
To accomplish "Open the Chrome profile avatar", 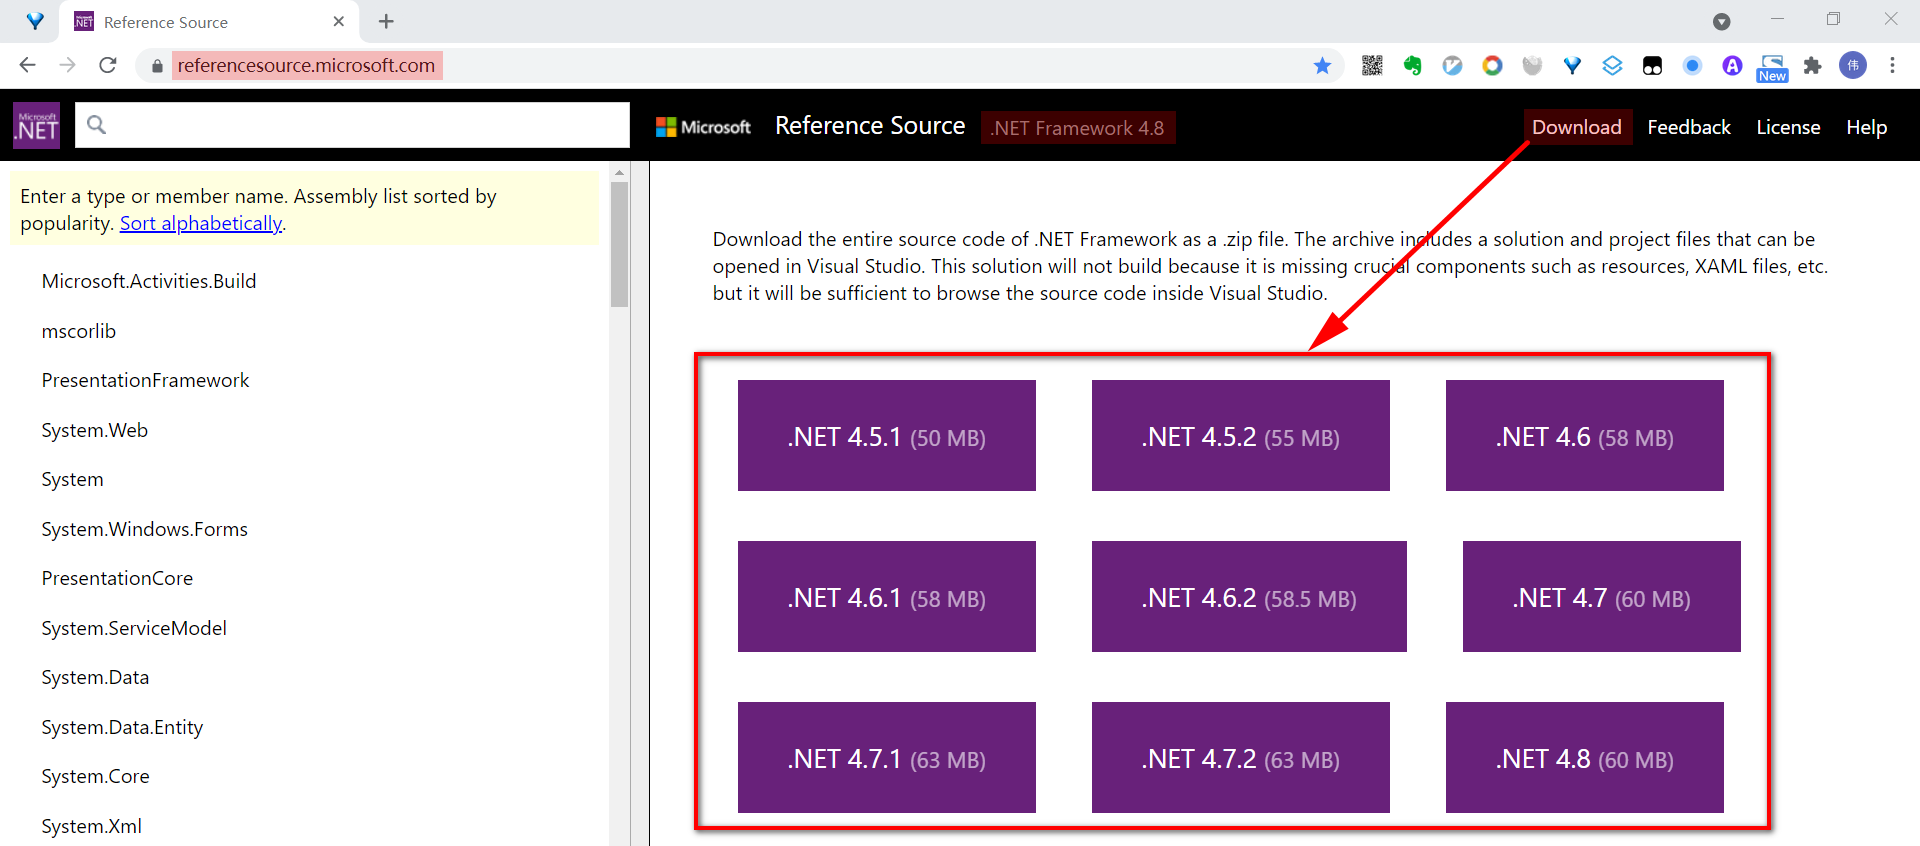I will point(1853,65).
